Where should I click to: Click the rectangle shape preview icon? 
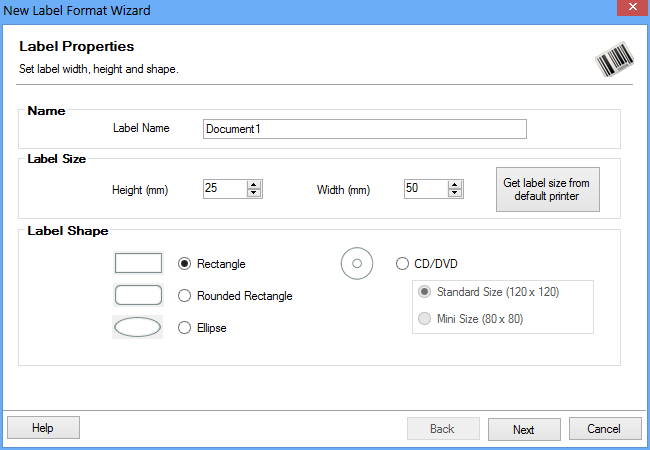pos(138,263)
